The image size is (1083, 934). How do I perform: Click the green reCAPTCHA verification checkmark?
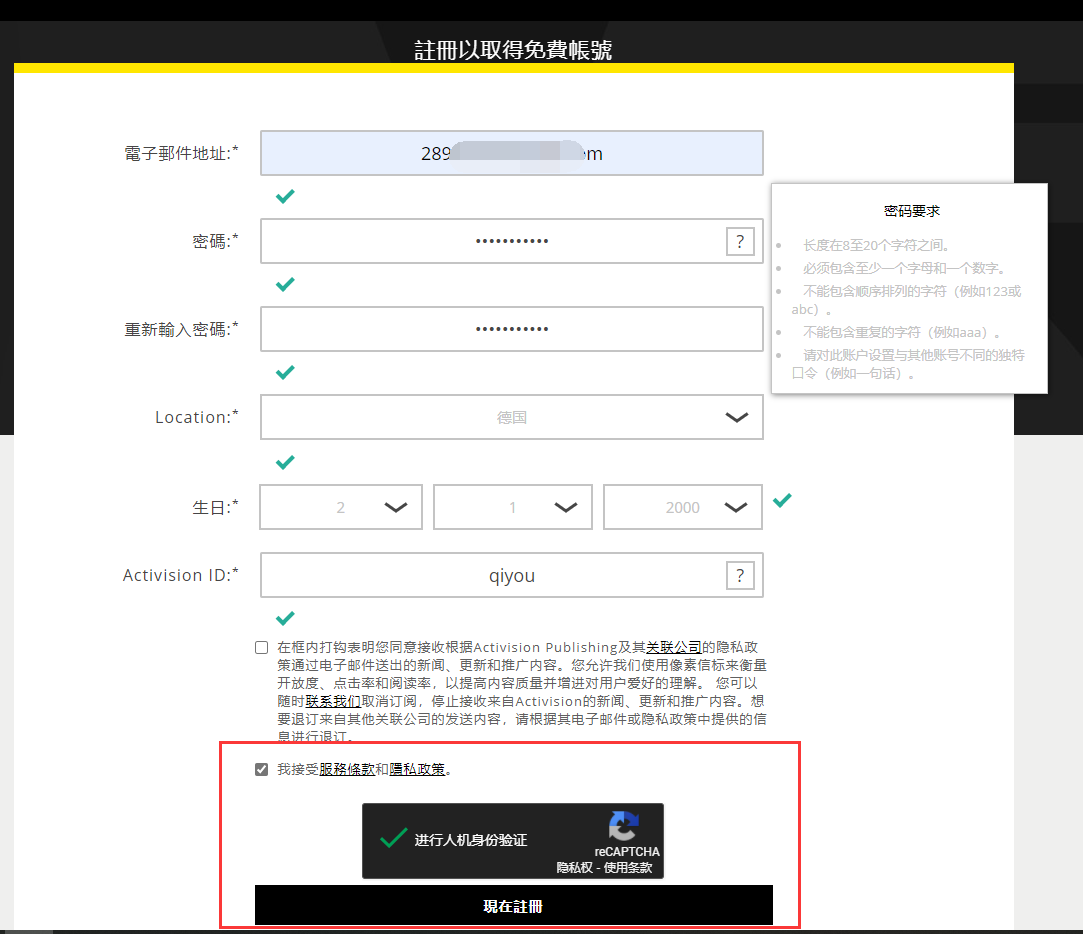tap(393, 838)
